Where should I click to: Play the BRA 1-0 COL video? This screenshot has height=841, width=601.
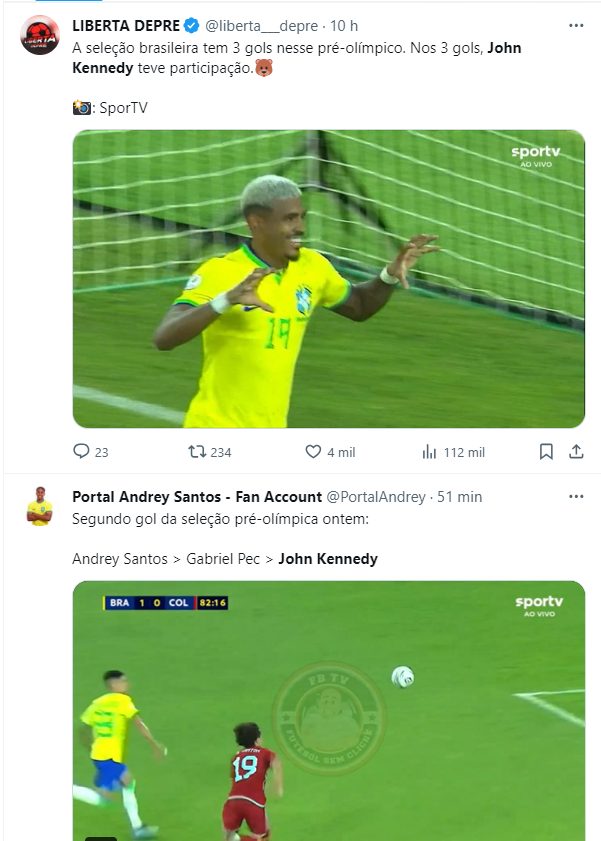point(329,711)
